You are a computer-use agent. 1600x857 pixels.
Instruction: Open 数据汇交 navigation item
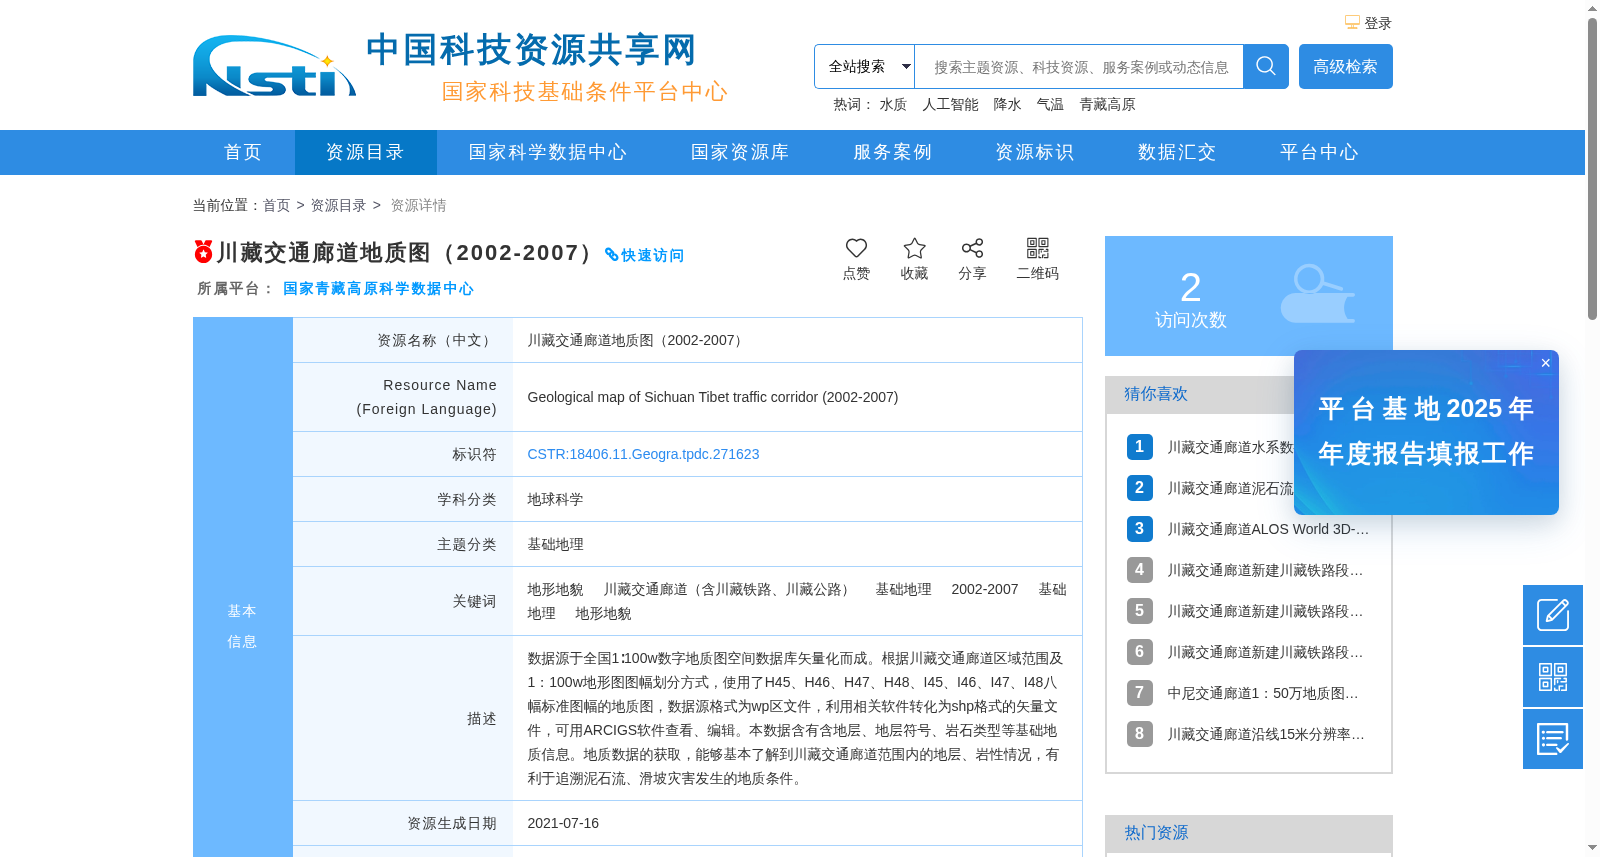click(1177, 152)
